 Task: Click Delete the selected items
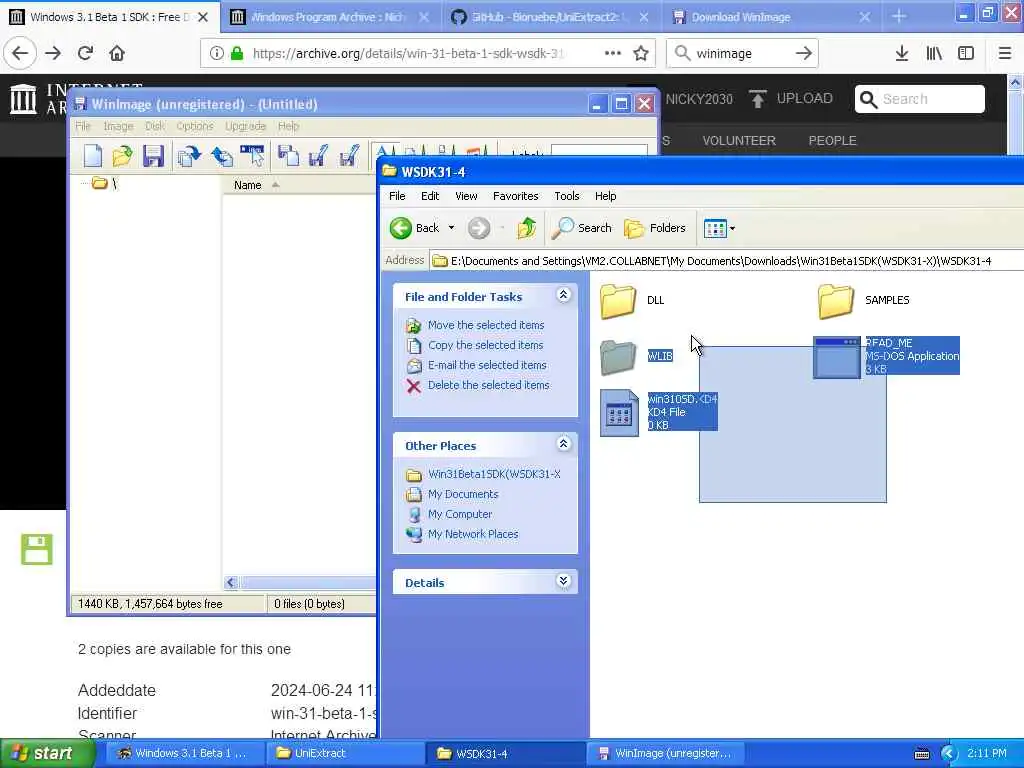pos(488,385)
